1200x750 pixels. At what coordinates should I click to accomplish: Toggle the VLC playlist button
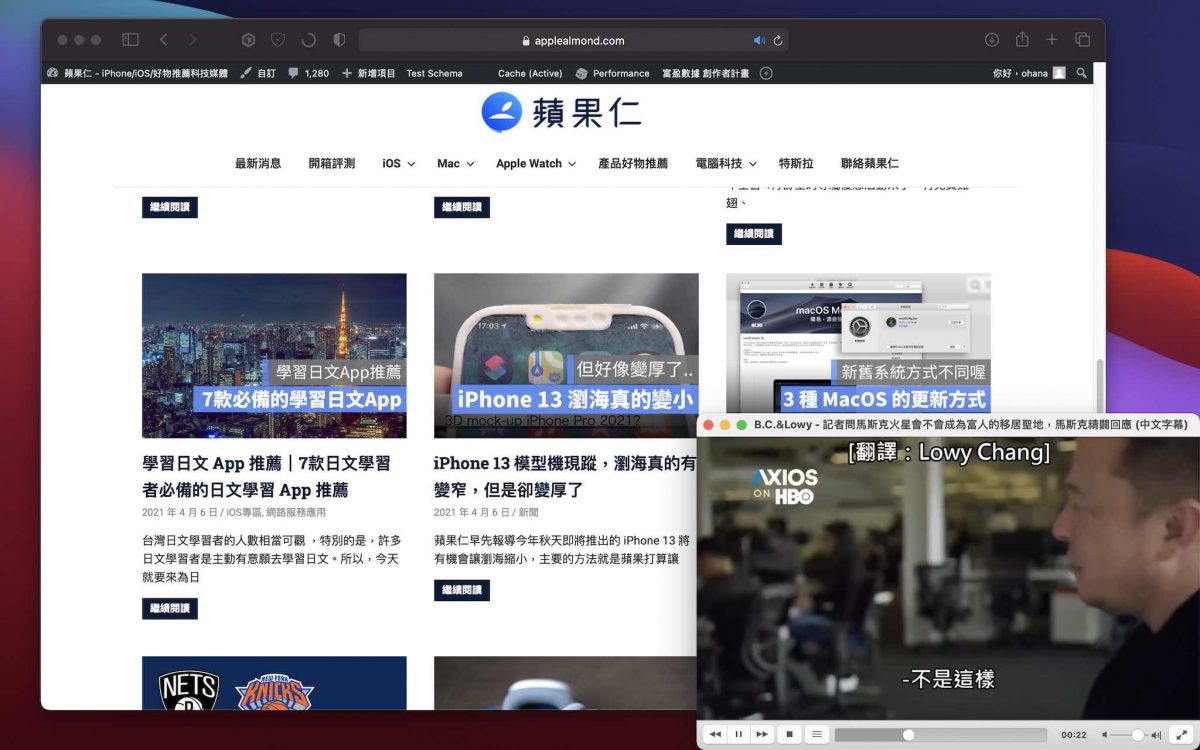click(x=817, y=734)
